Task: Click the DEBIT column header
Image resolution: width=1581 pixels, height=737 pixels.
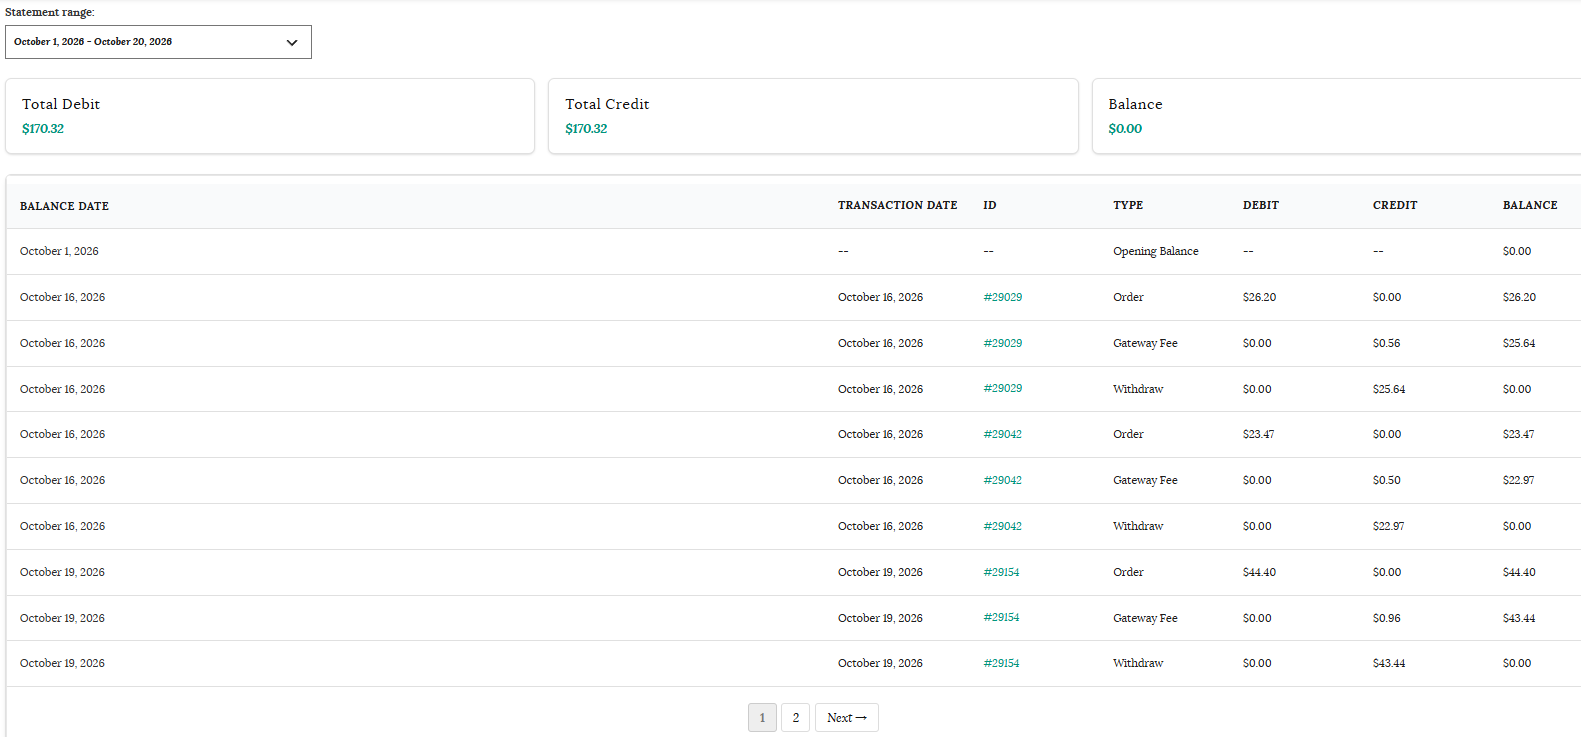Action: [1261, 205]
